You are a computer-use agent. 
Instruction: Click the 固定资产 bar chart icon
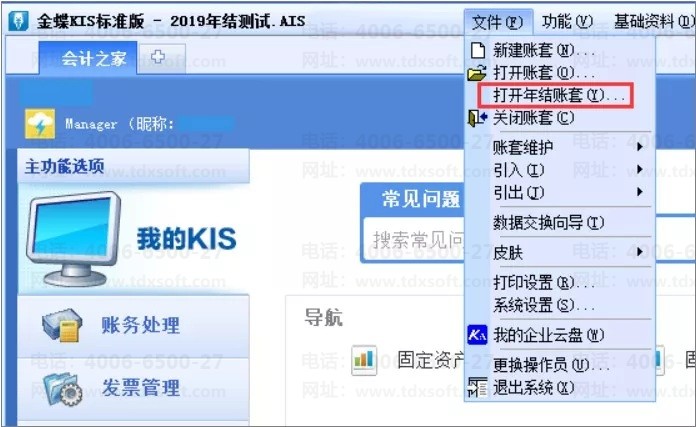click(x=364, y=360)
